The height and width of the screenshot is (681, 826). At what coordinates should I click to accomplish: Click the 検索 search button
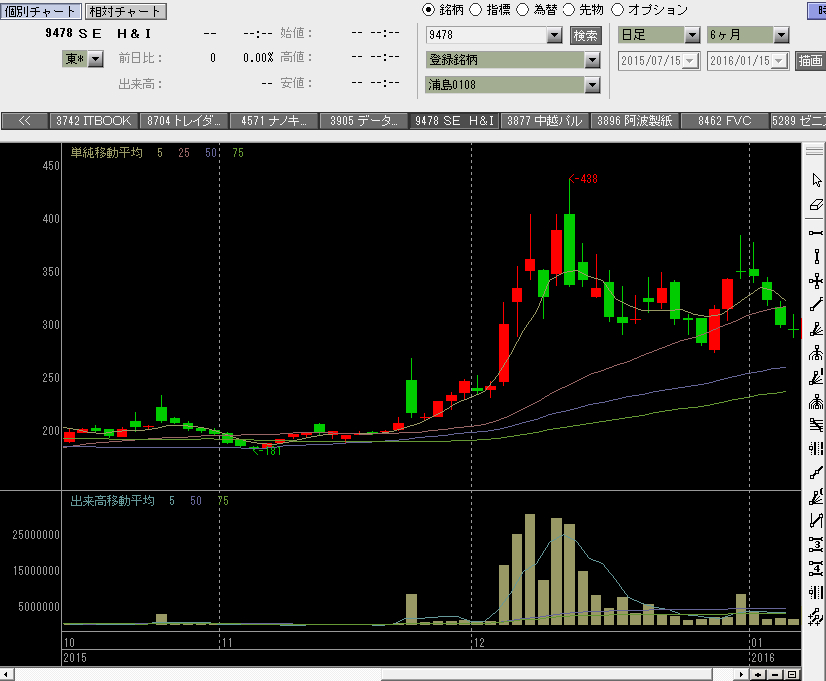(586, 35)
